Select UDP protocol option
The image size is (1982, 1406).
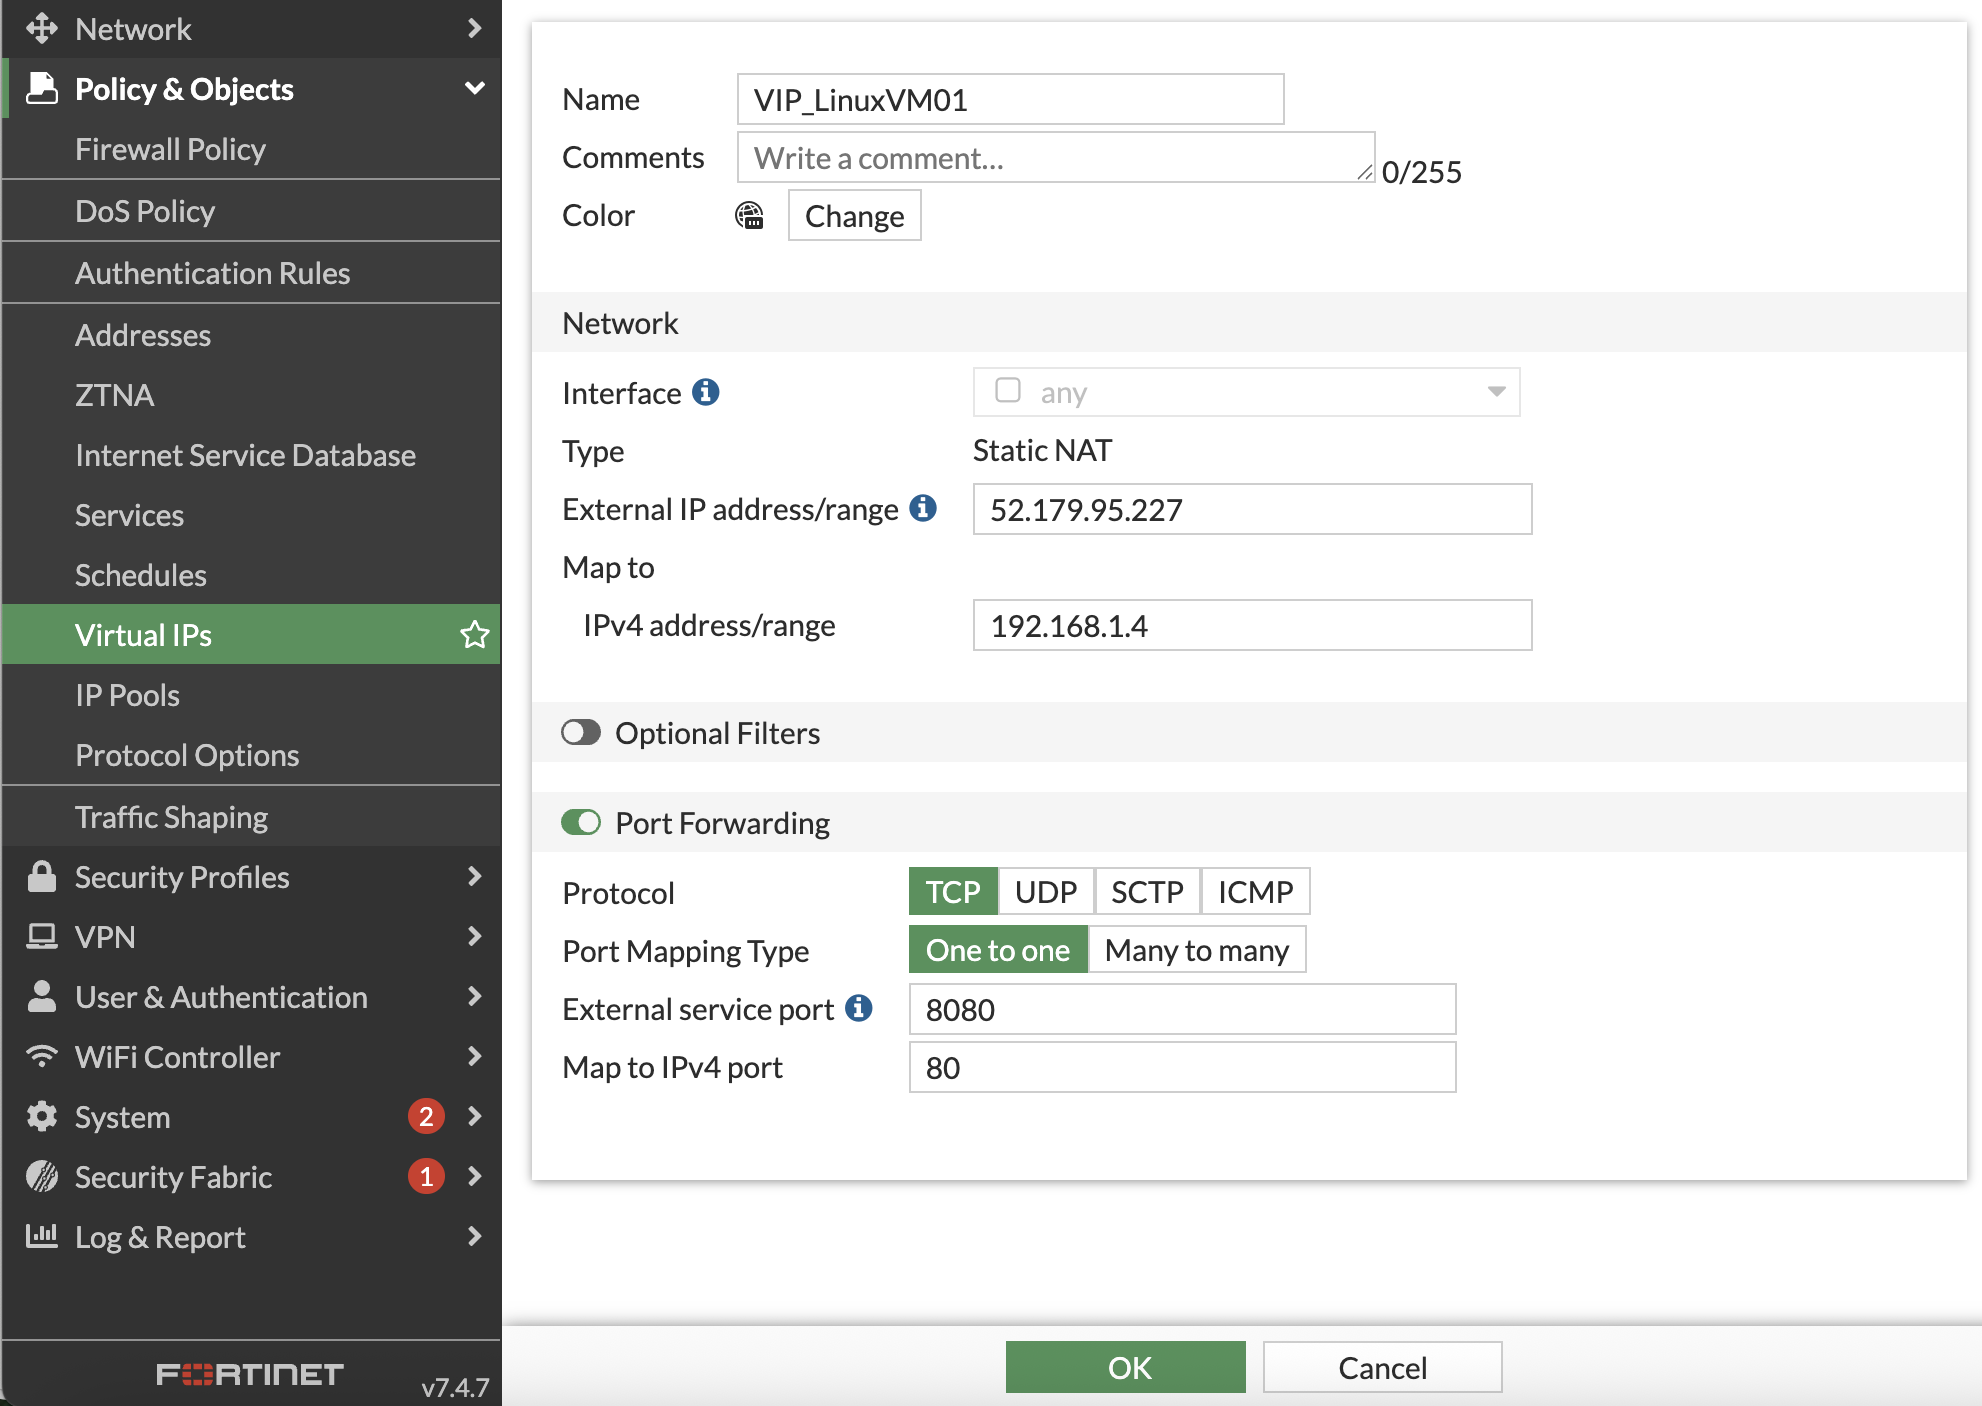[x=1045, y=891]
